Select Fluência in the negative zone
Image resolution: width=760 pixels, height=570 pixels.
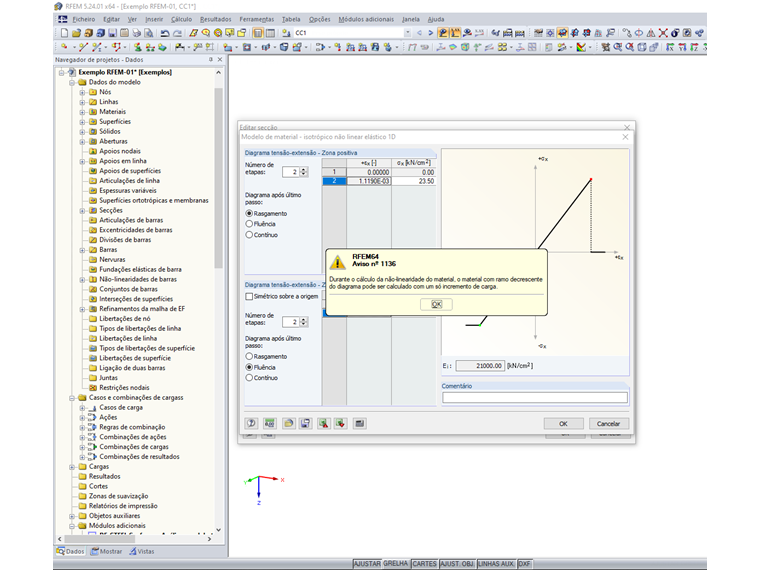pos(249,367)
